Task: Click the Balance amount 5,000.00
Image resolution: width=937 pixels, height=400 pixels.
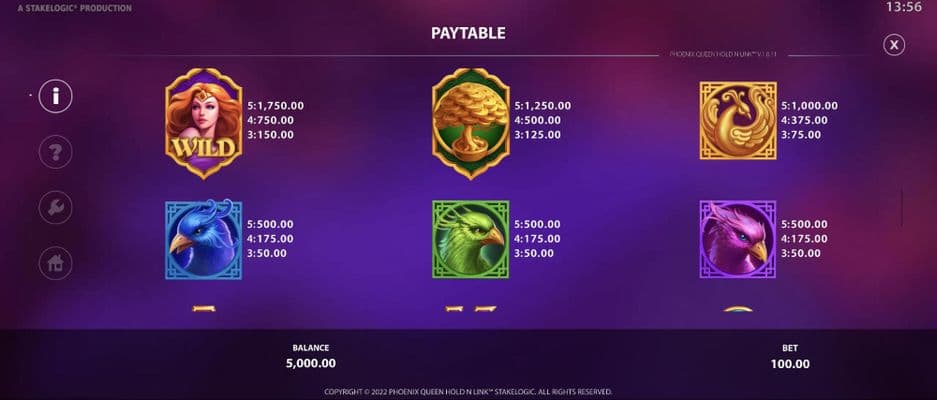Action: pos(311,364)
